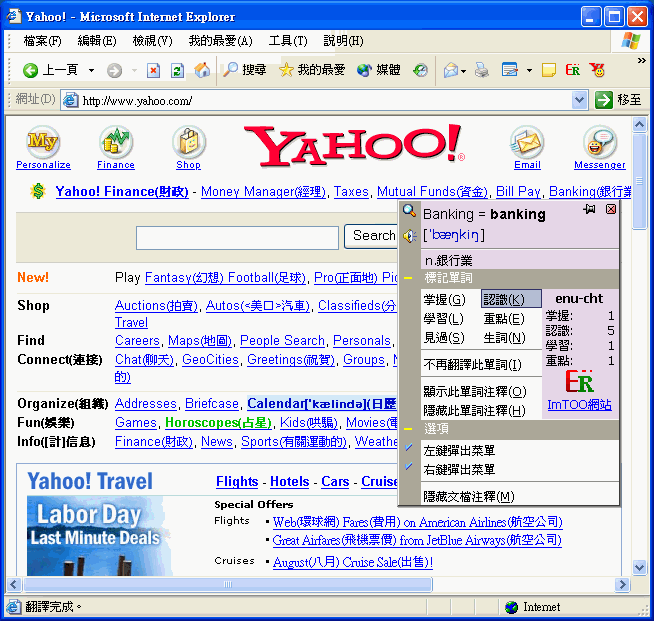The width and height of the screenshot is (654, 621).
Task: Mark word as 生詞(N)
Action: coord(504,337)
